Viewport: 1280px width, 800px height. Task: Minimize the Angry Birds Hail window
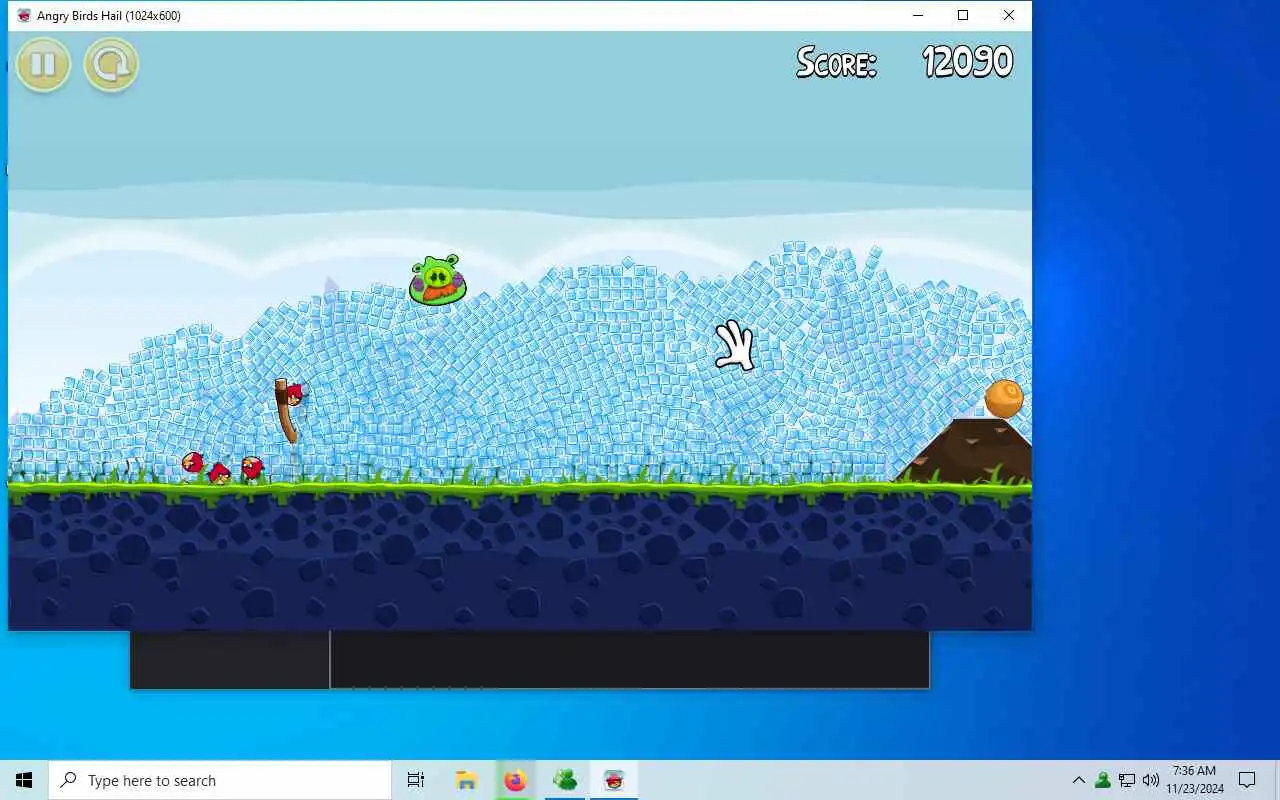(x=917, y=15)
